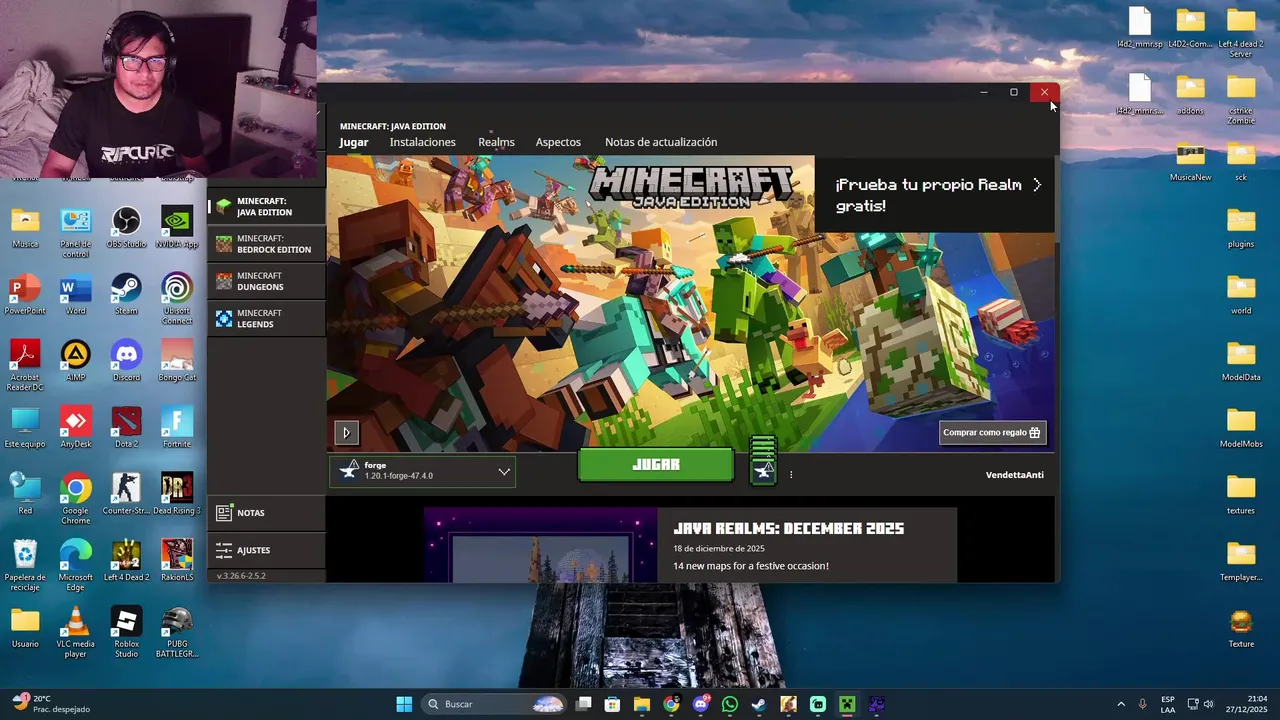Screen dimensions: 1280x720
Task: Select the Steam desktop icon
Action: point(126,294)
